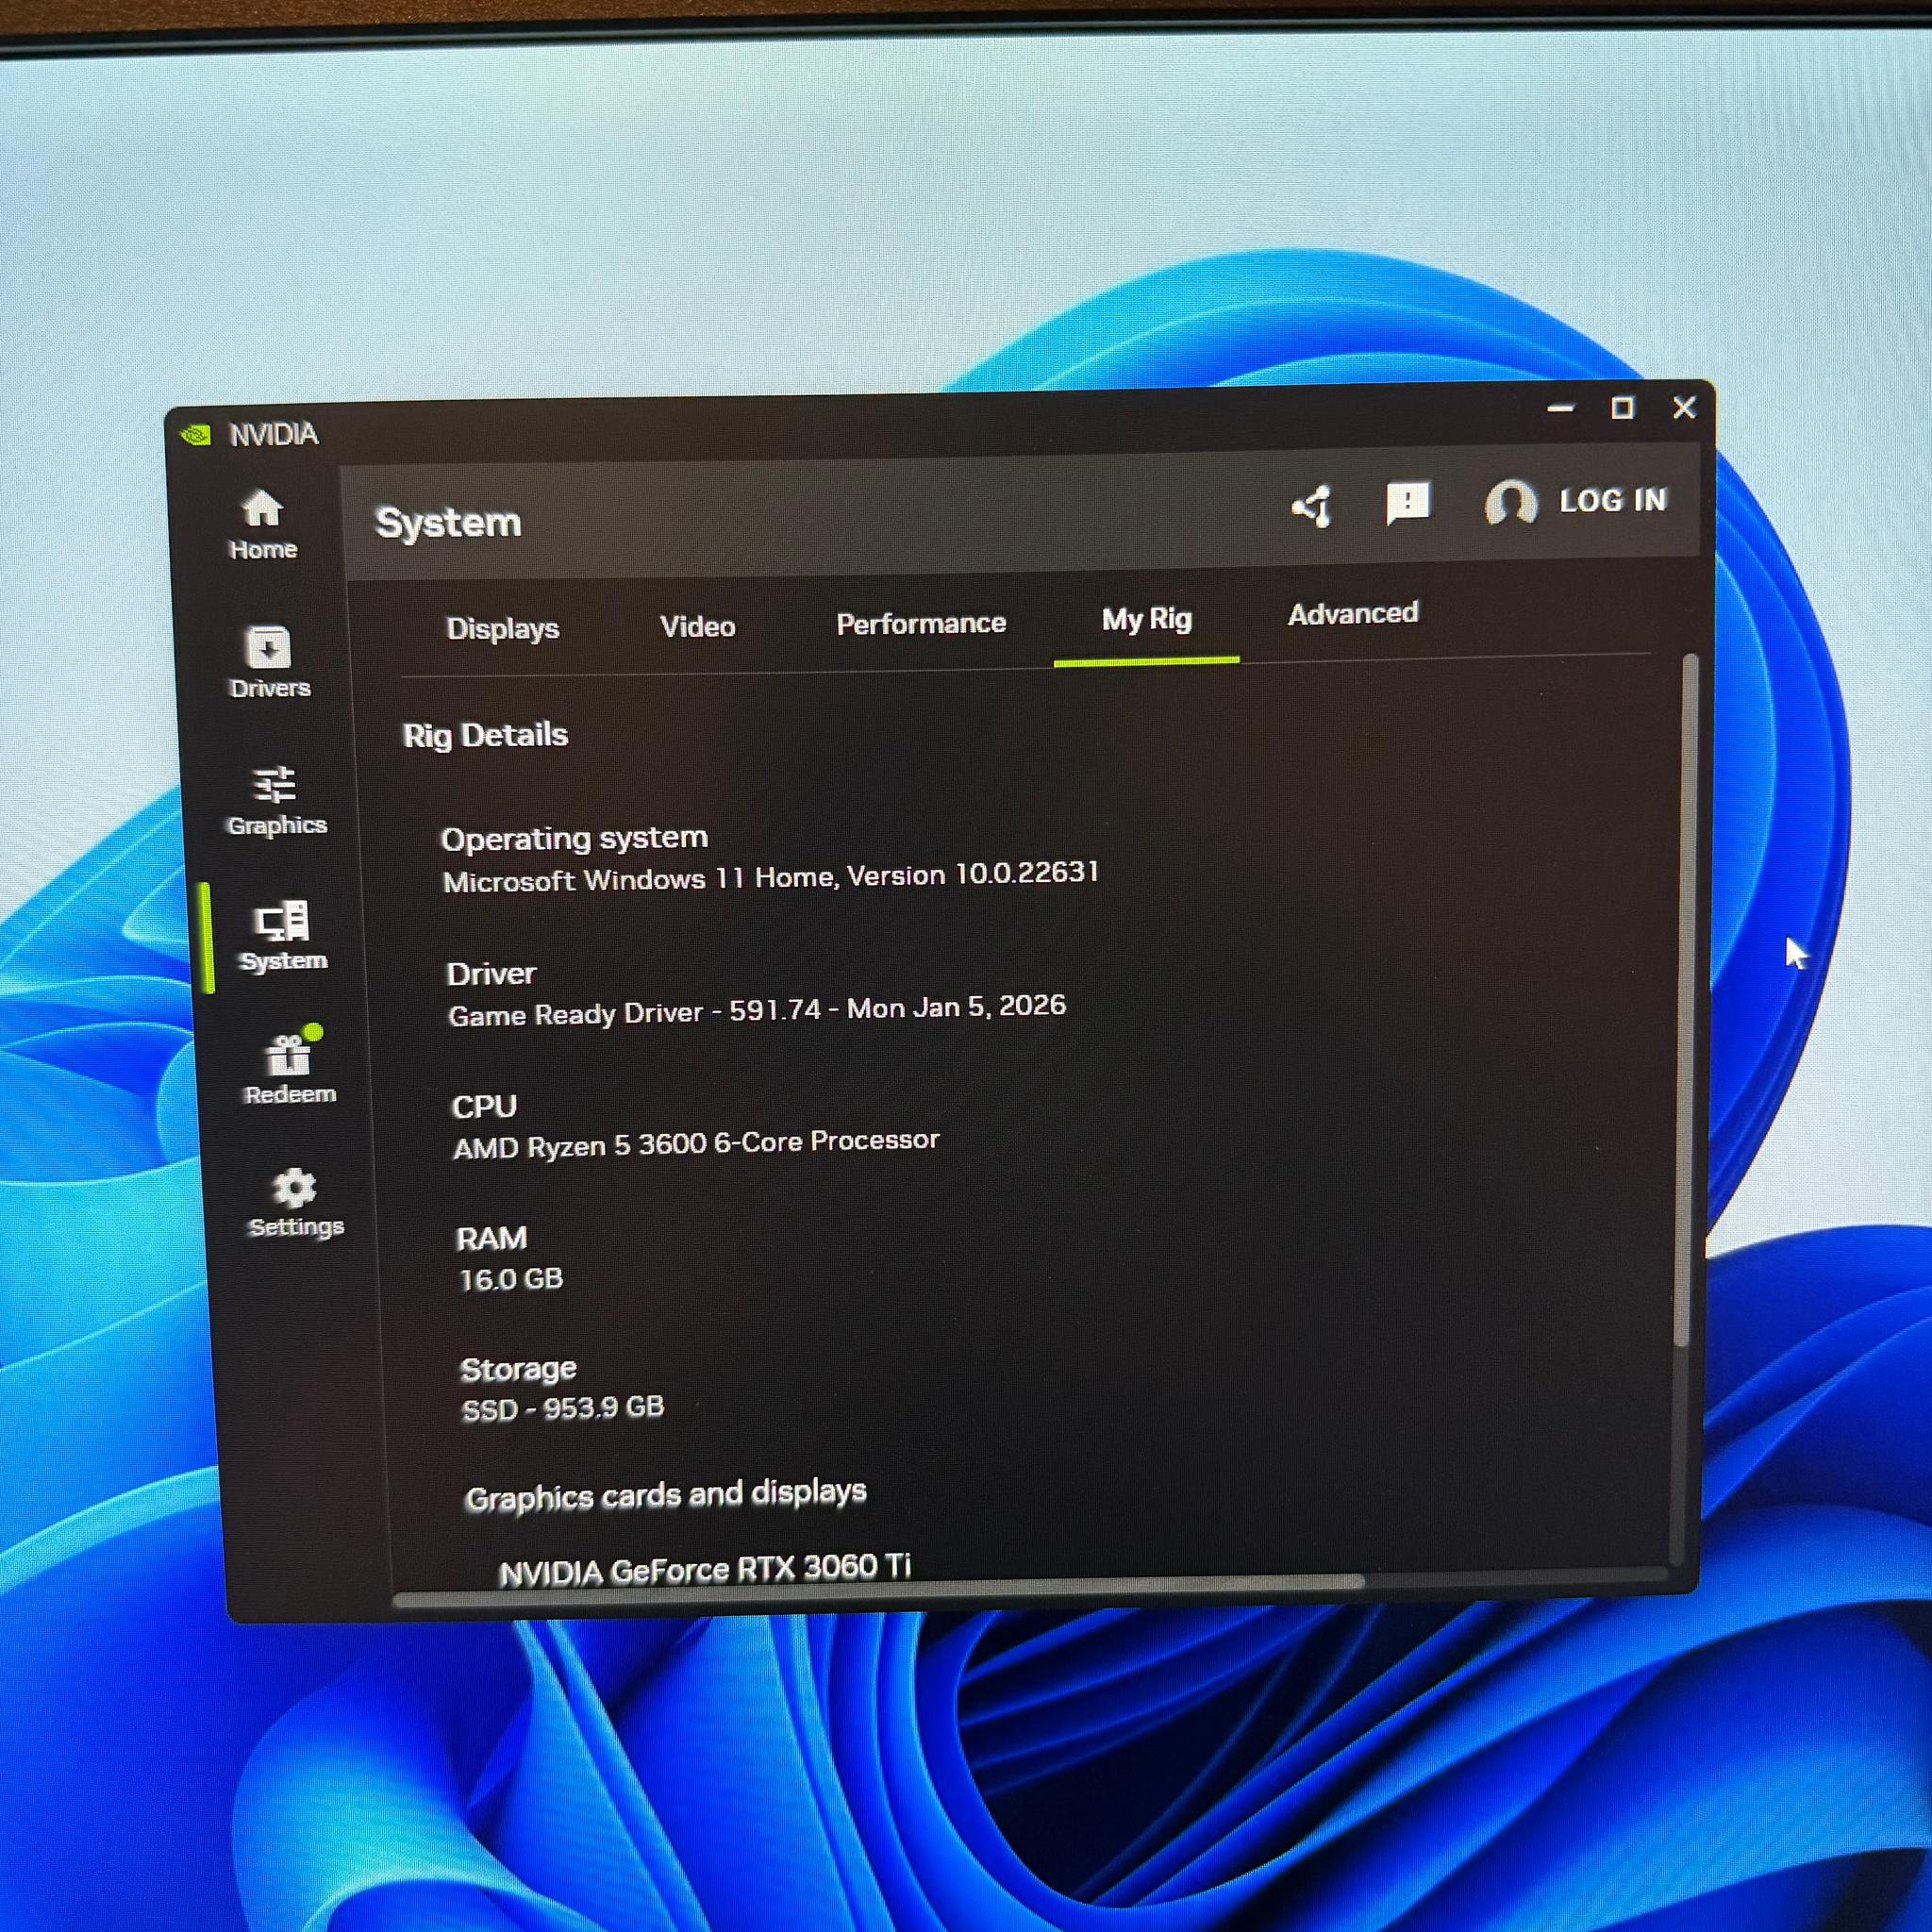Click the LOG IN button
This screenshot has height=1932, width=1932.
coord(1613,500)
